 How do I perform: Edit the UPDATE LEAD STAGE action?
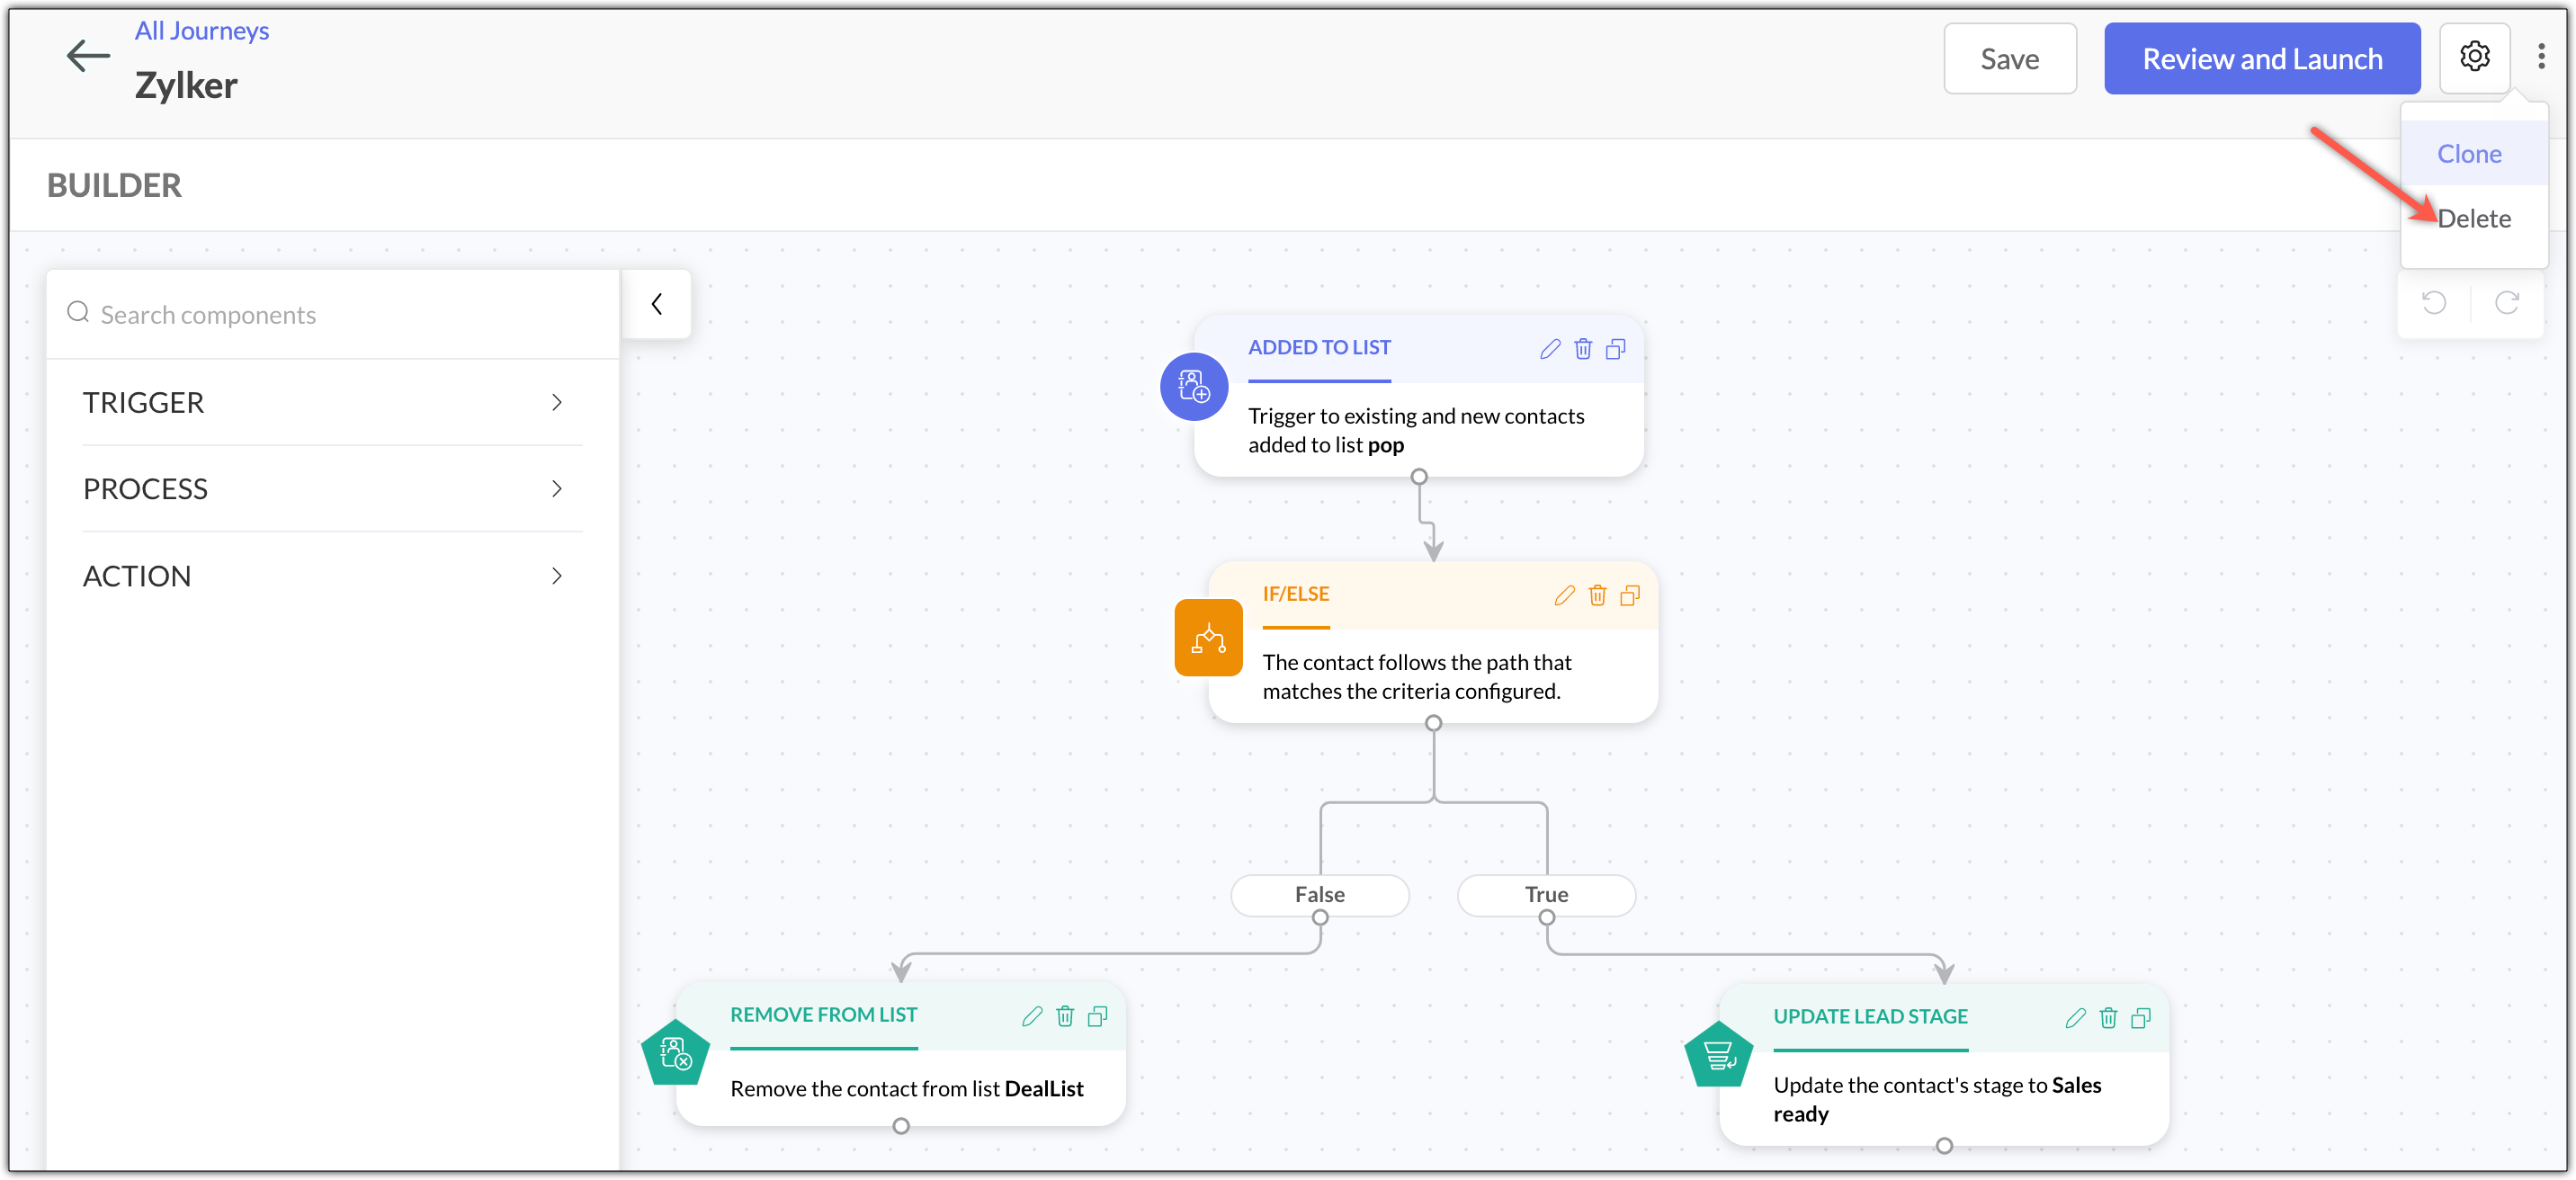2075,1018
